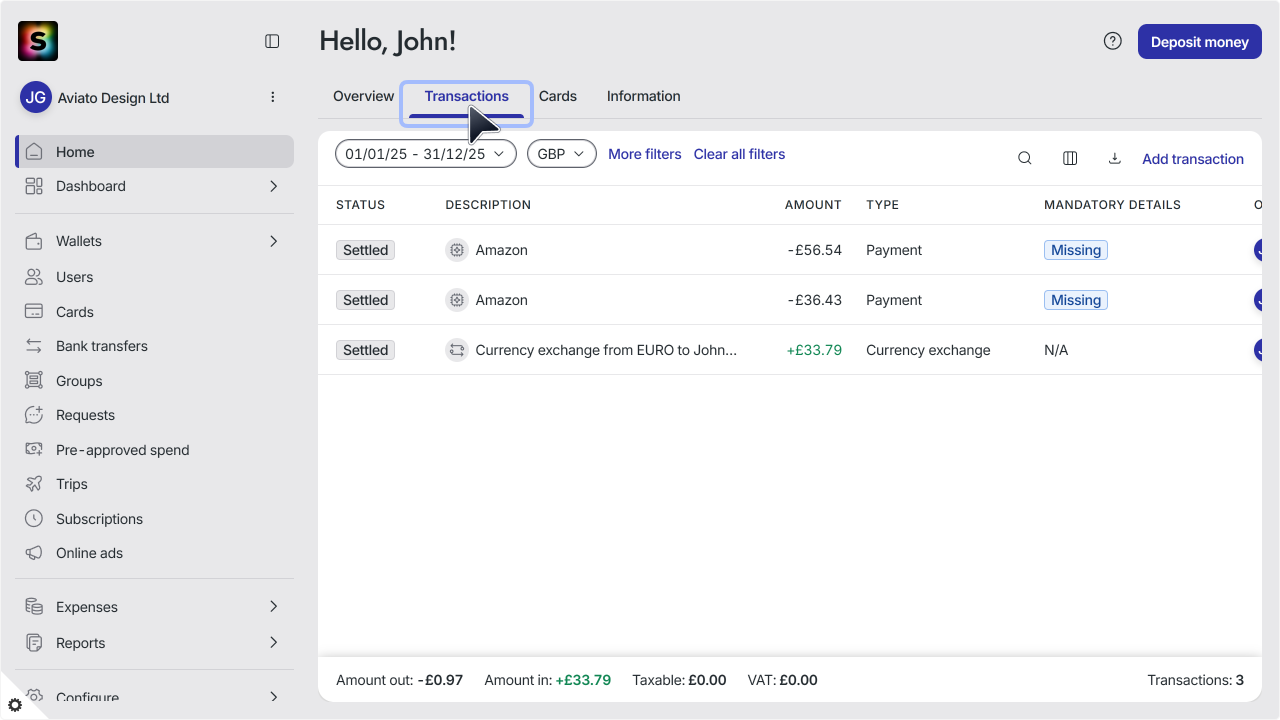
Task: Expand the Reports chevron in the sidebar
Action: pos(273,643)
